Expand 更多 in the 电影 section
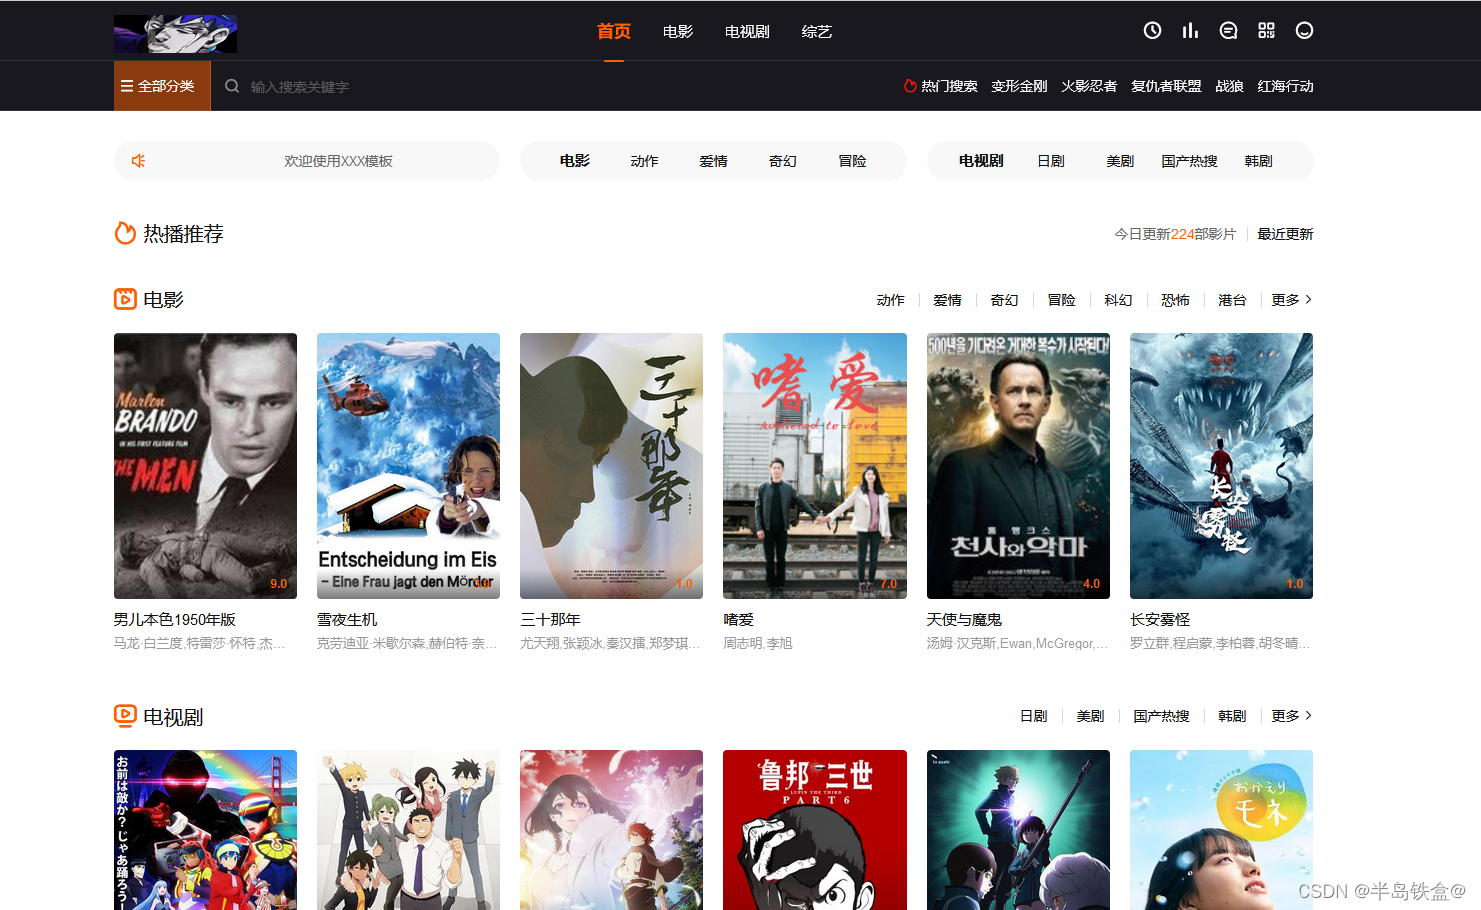Viewport: 1481px width, 910px height. pyautogui.click(x=1291, y=300)
